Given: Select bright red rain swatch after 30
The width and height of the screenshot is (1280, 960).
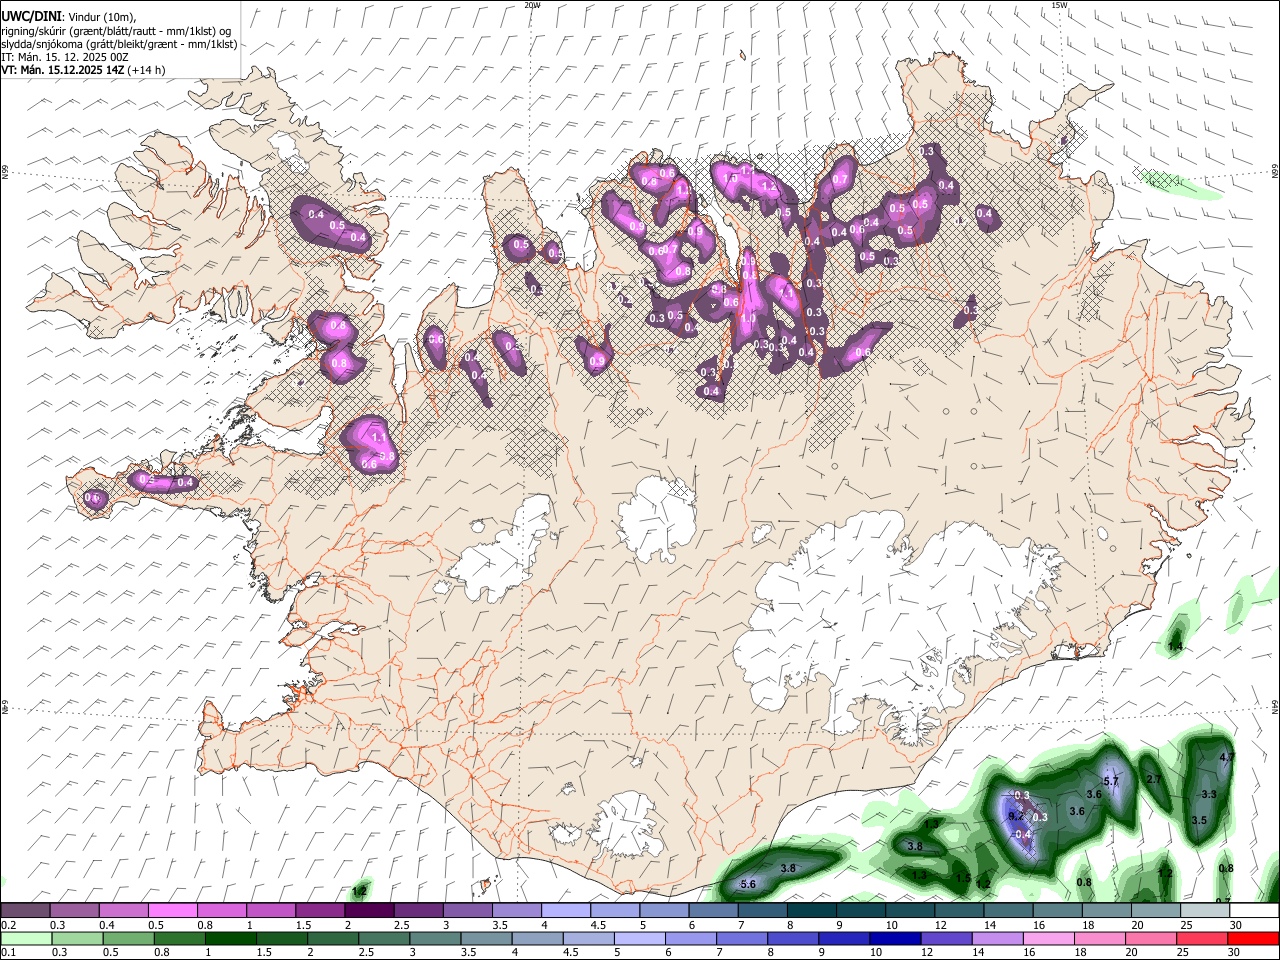Looking at the screenshot, I should [x=1254, y=939].
